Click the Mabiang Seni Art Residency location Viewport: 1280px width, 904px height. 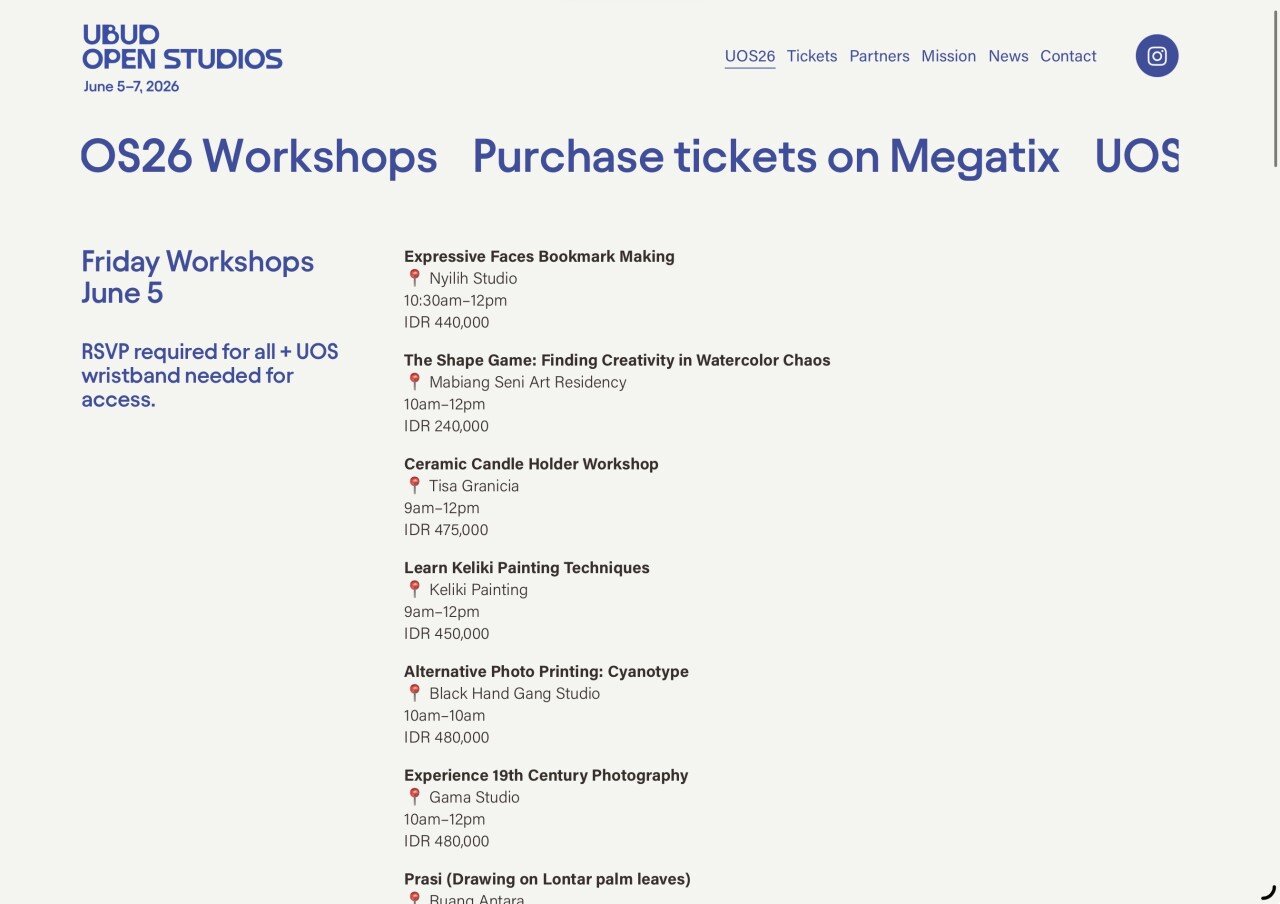click(528, 382)
